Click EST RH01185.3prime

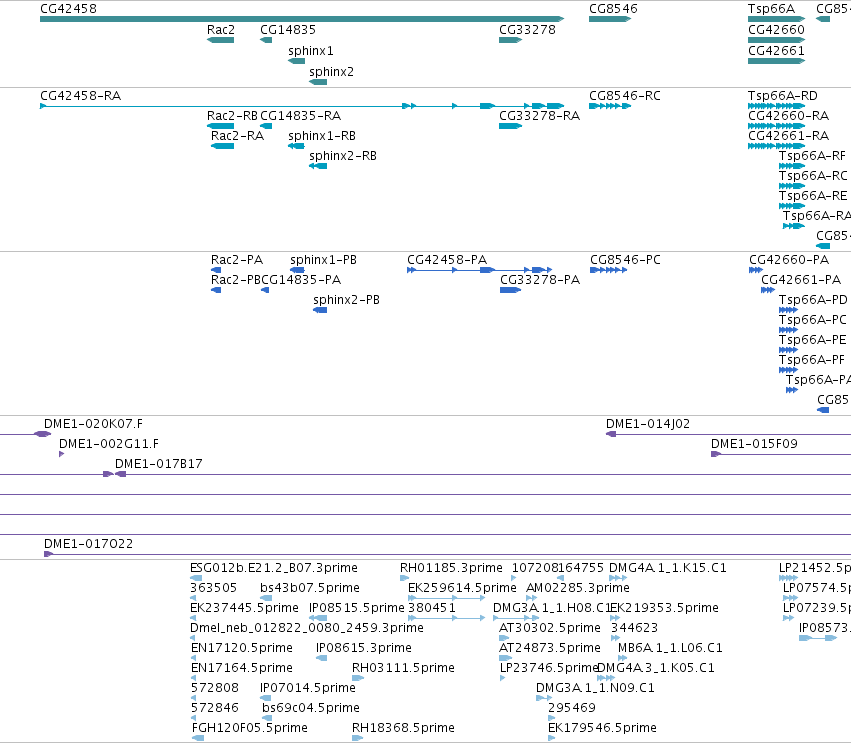pyautogui.click(x=404, y=578)
